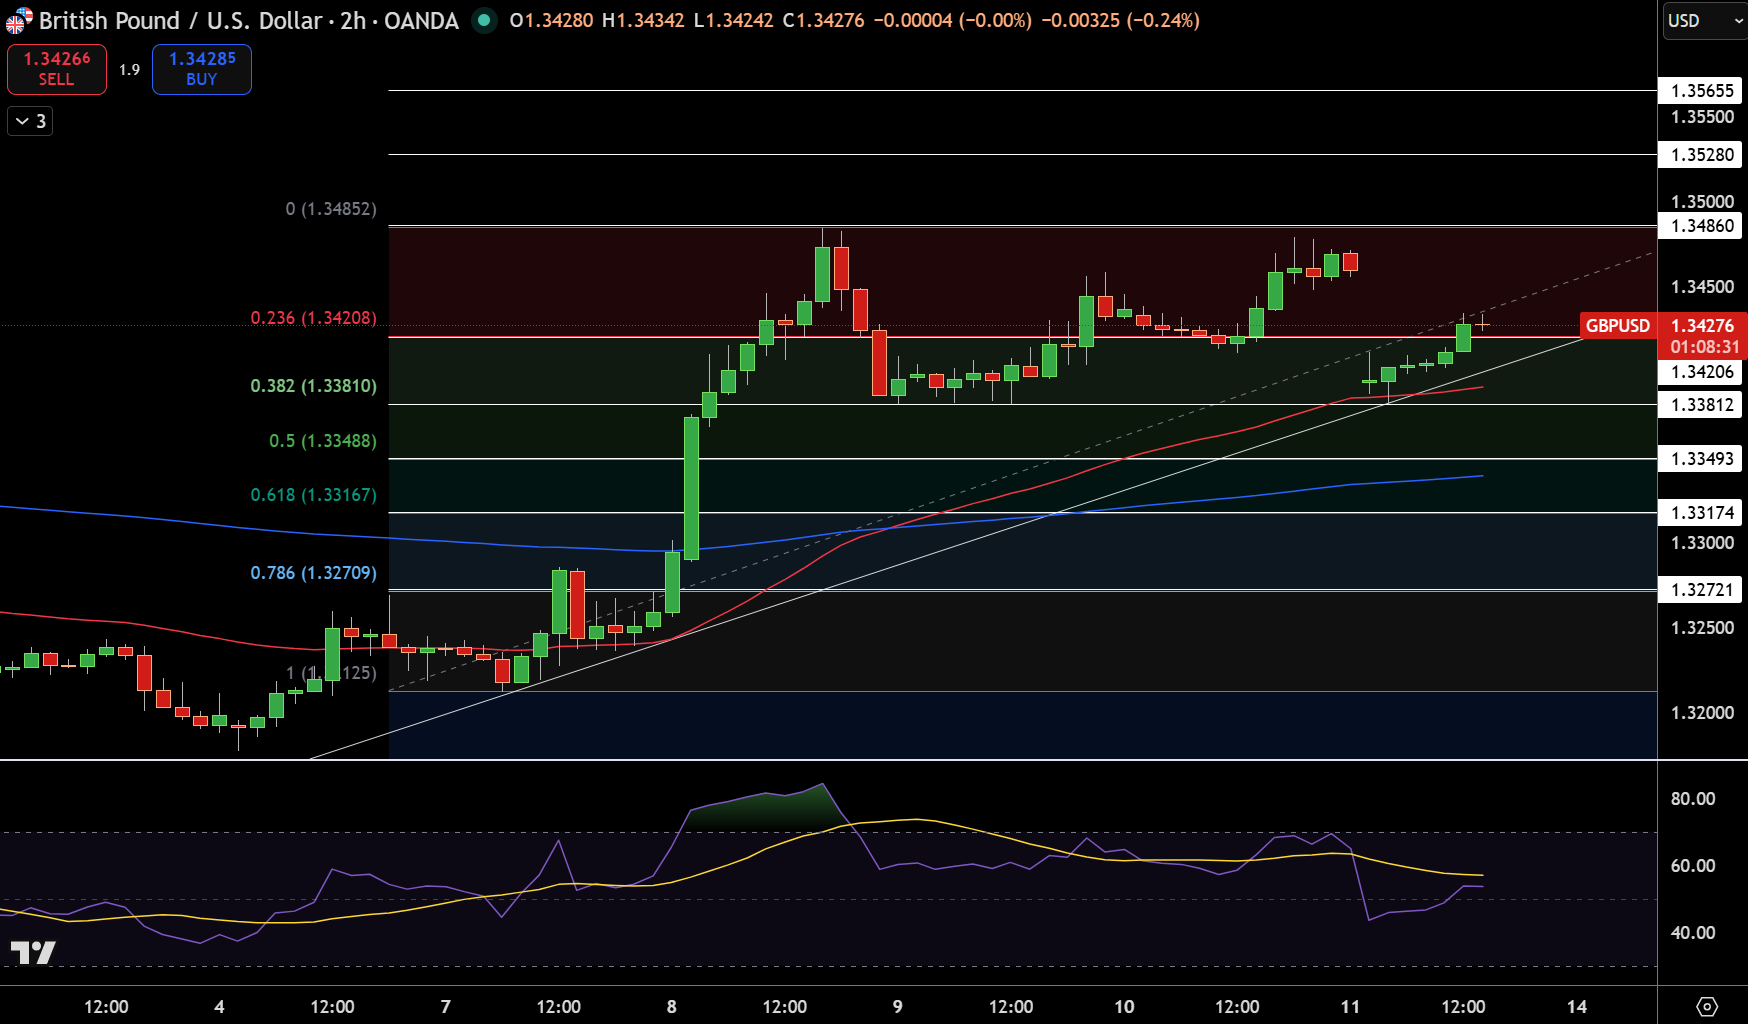This screenshot has width=1748, height=1024.
Task: Click the 1.33174 price level label
Action: [x=1702, y=513]
